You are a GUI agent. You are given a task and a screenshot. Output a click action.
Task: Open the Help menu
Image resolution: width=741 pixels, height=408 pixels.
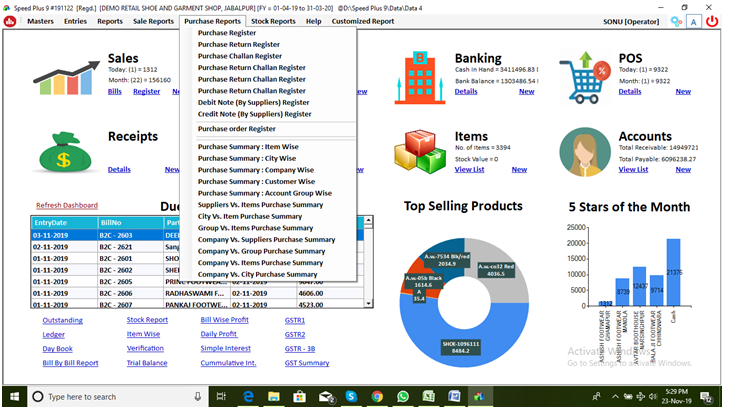coord(313,21)
